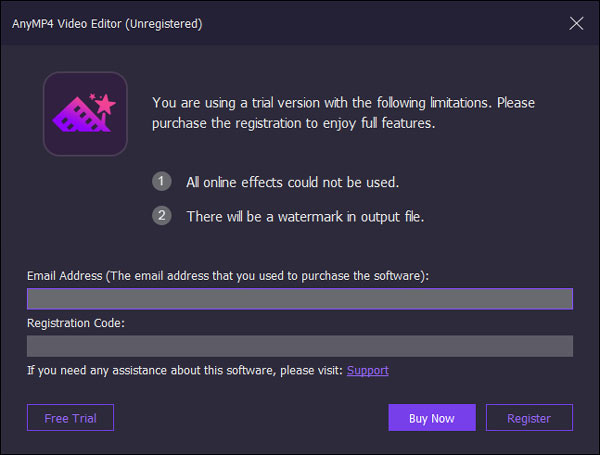Click the 'You are using a trial version' line
Screen dimensions: 600x455
[343, 102]
